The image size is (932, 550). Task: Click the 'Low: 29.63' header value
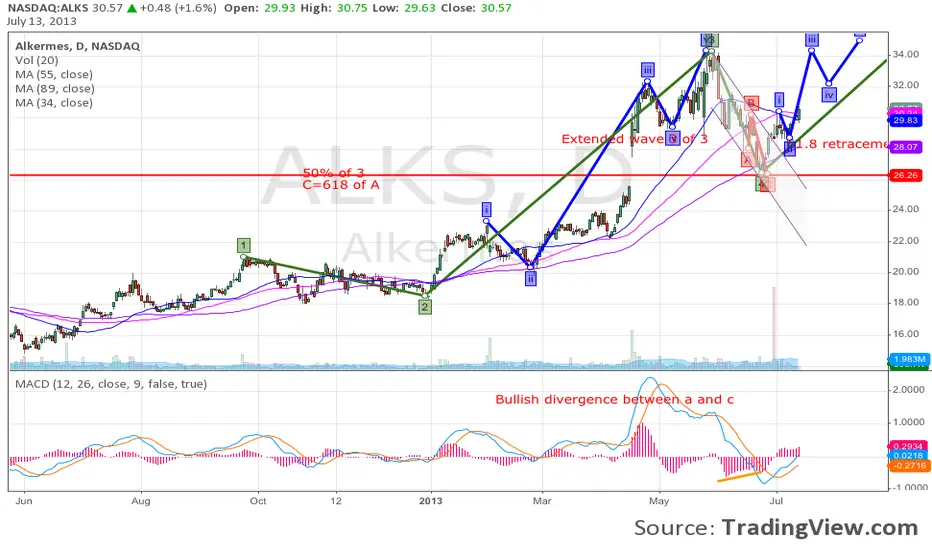[404, 8]
